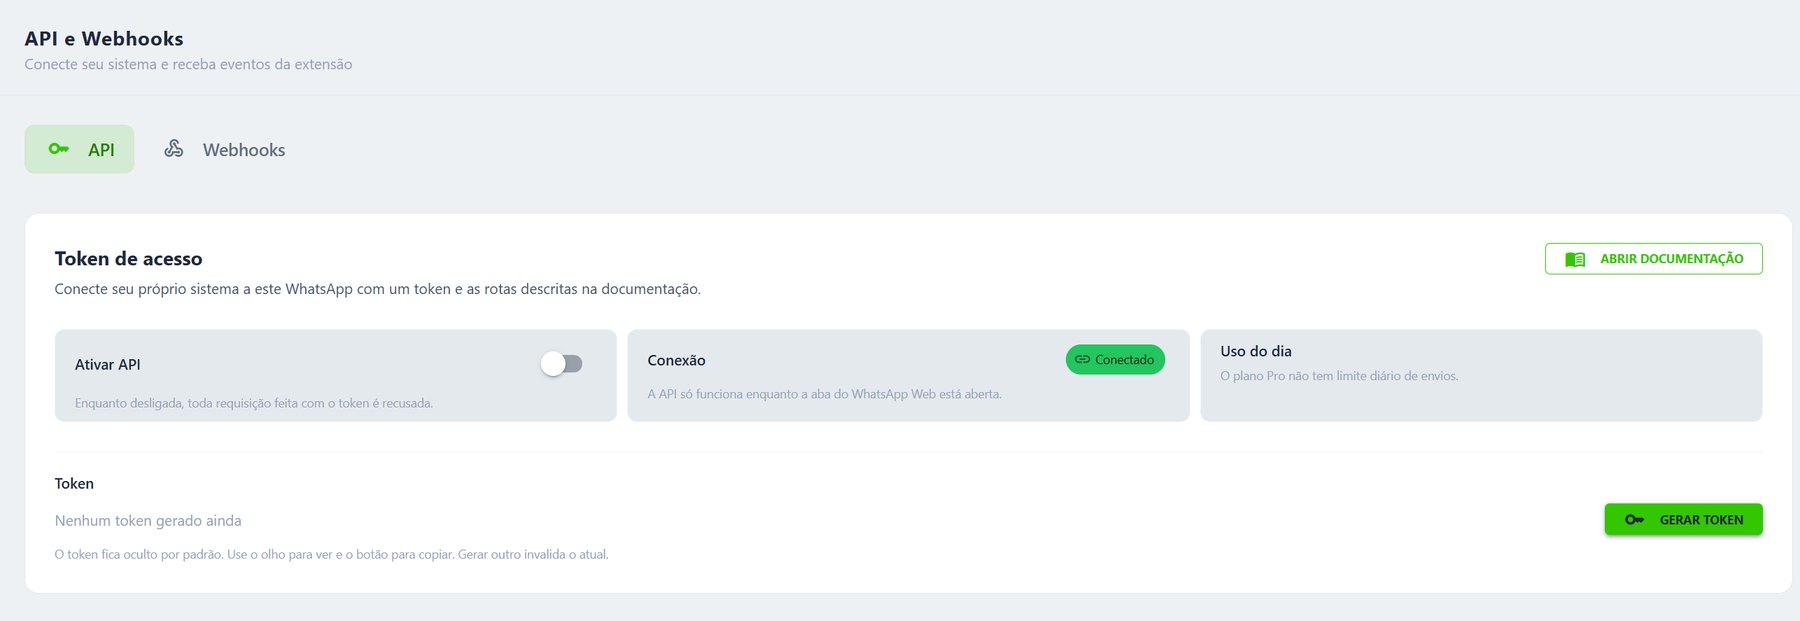Click the key icon in the API tab
This screenshot has height=621, width=1800.
point(59,149)
